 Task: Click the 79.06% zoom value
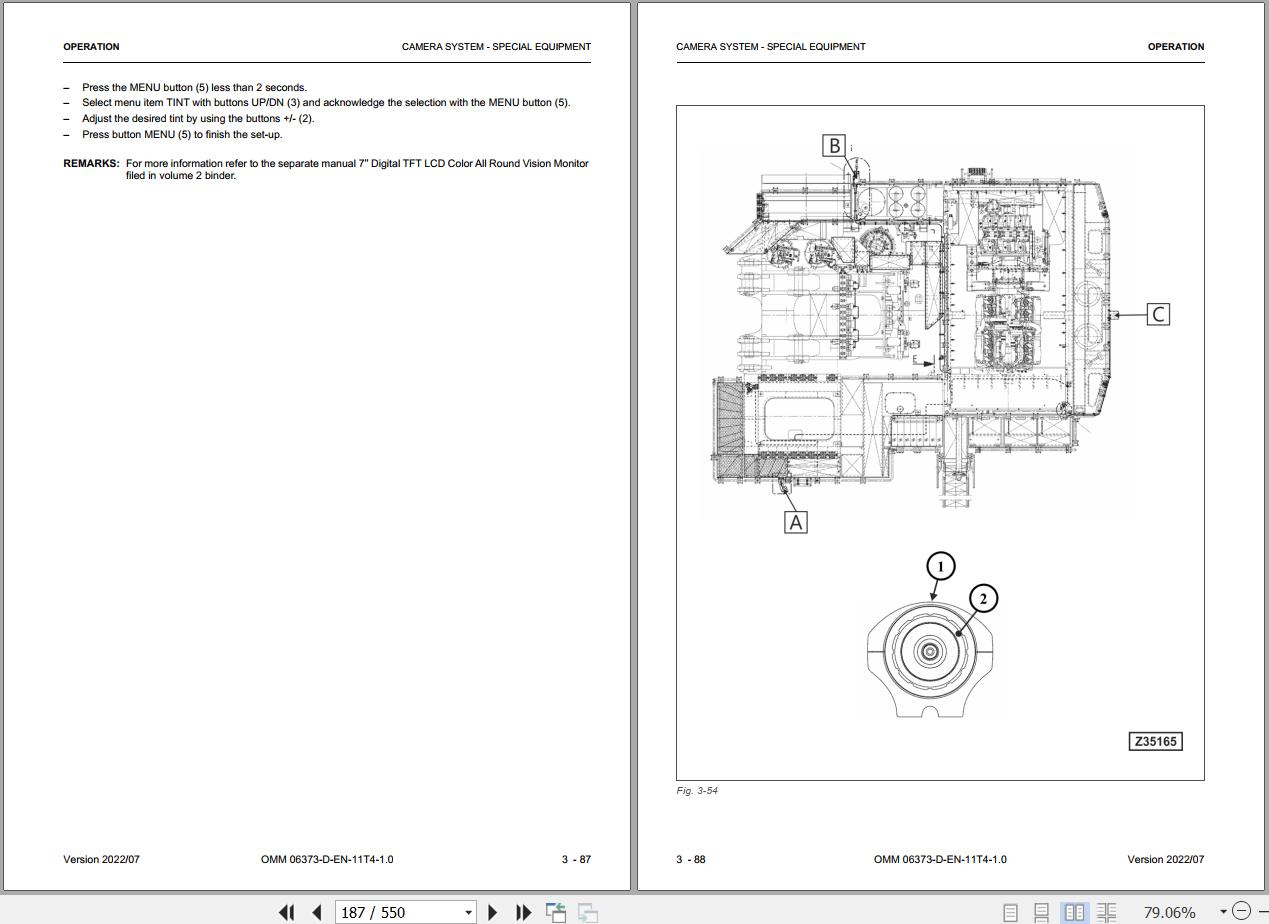[1169, 912]
